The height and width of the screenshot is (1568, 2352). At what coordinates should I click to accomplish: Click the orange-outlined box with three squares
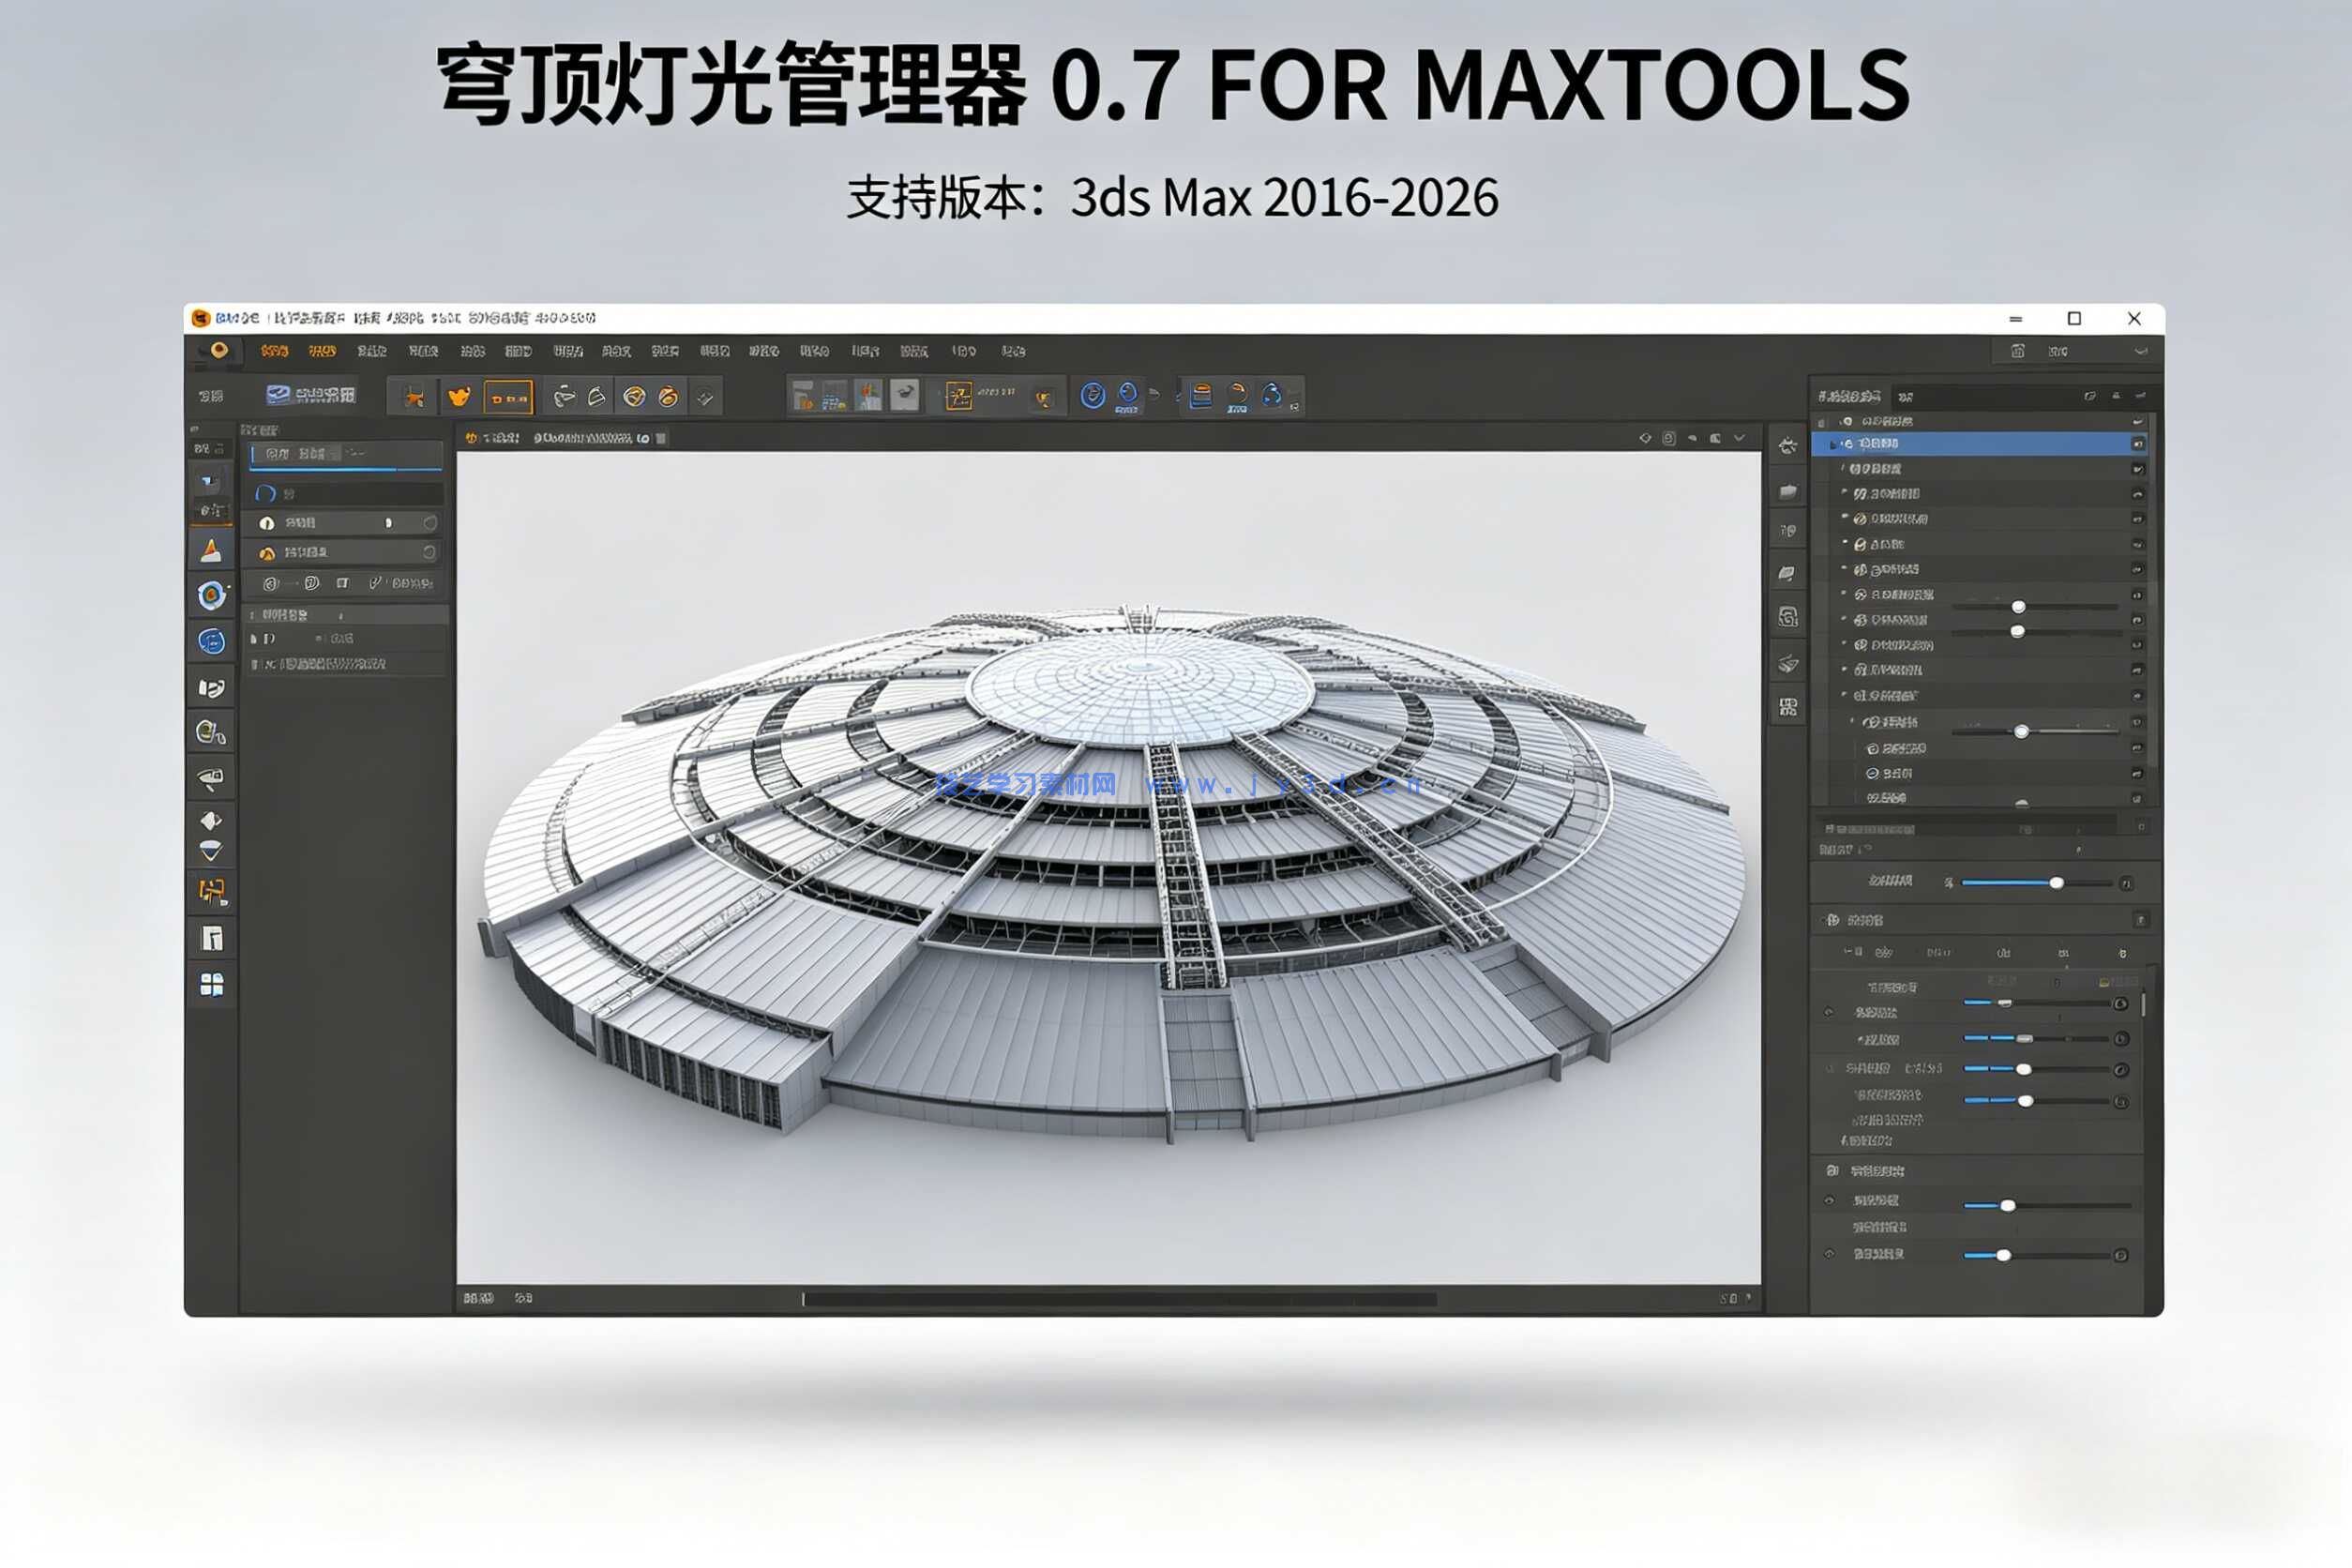[x=508, y=398]
